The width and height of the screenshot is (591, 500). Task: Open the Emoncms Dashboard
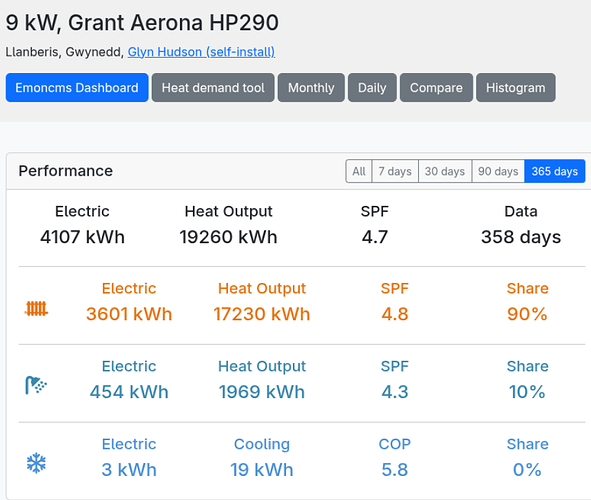pos(77,88)
